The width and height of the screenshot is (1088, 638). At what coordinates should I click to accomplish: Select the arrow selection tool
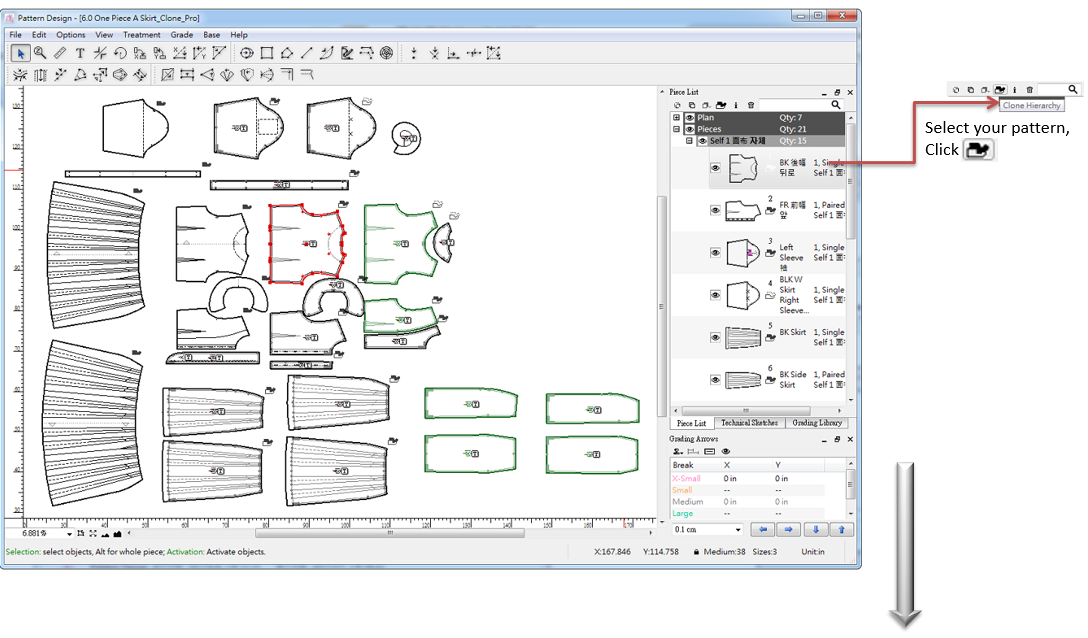tap(20, 53)
